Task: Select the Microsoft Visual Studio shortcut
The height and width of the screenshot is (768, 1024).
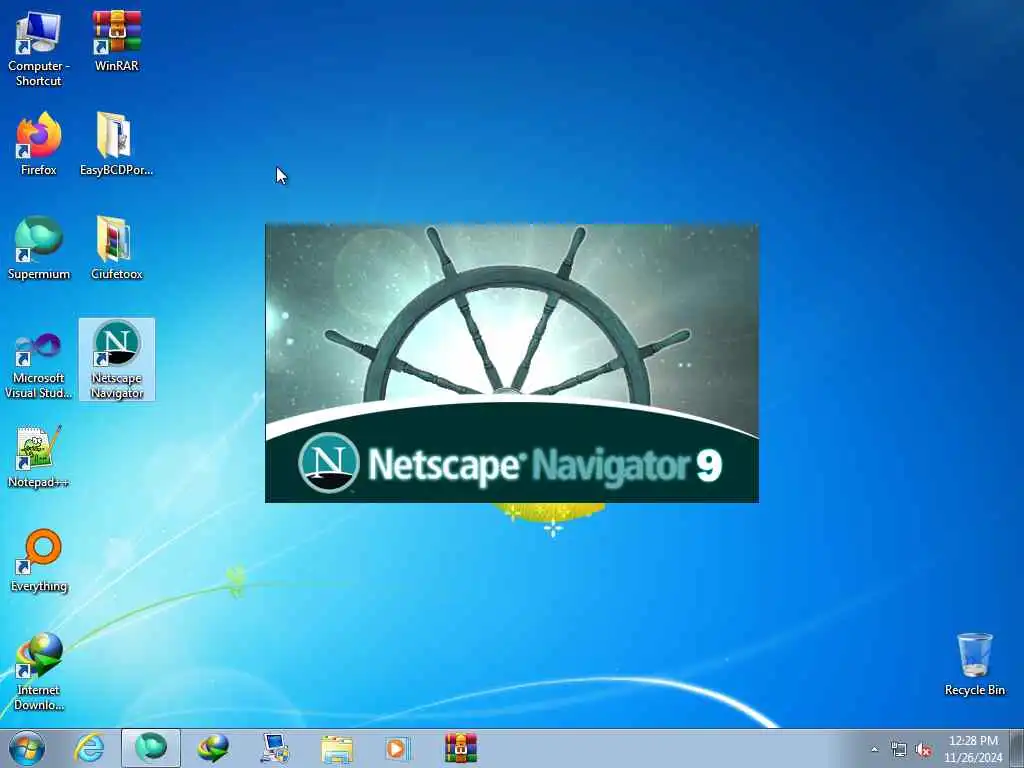Action: coord(39,365)
